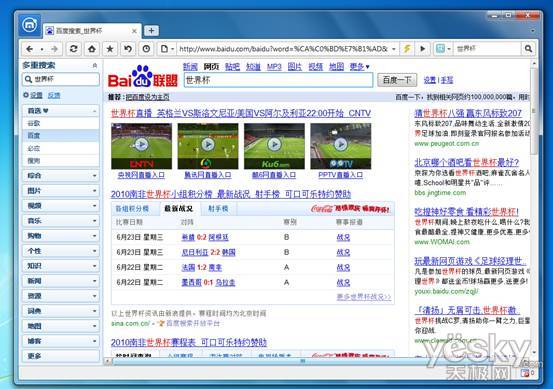553x389 pixels.
Task: Open the address bar history dropdown
Action: [394, 49]
